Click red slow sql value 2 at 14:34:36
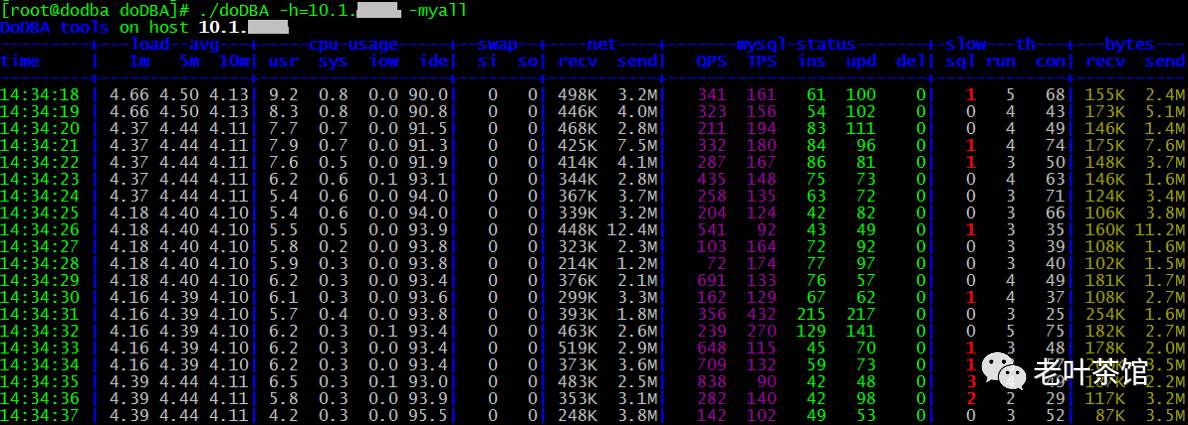Viewport: 1188px width, 425px height. tap(971, 397)
